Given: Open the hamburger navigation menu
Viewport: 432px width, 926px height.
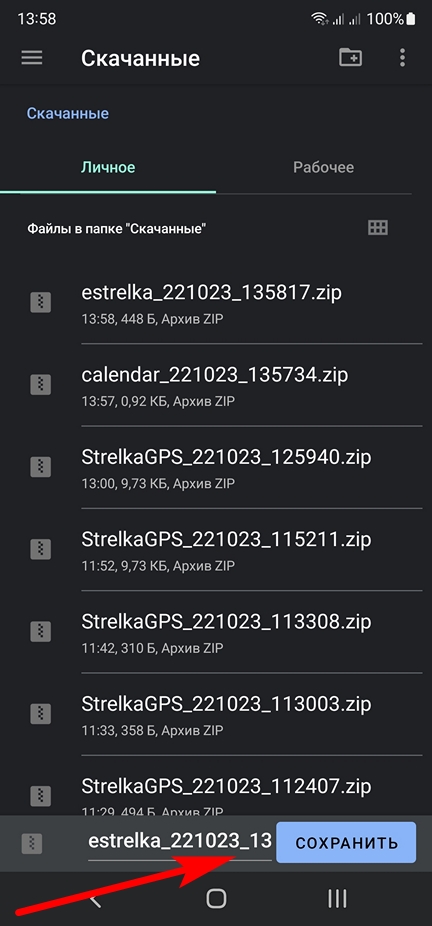Looking at the screenshot, I should (x=32, y=58).
